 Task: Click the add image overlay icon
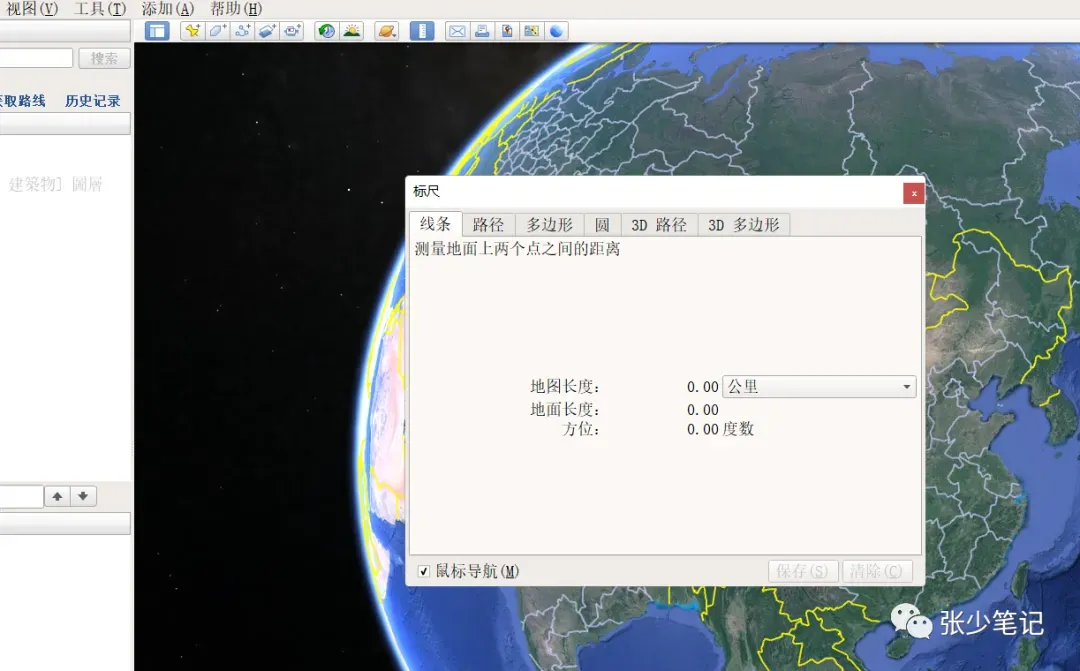click(267, 31)
